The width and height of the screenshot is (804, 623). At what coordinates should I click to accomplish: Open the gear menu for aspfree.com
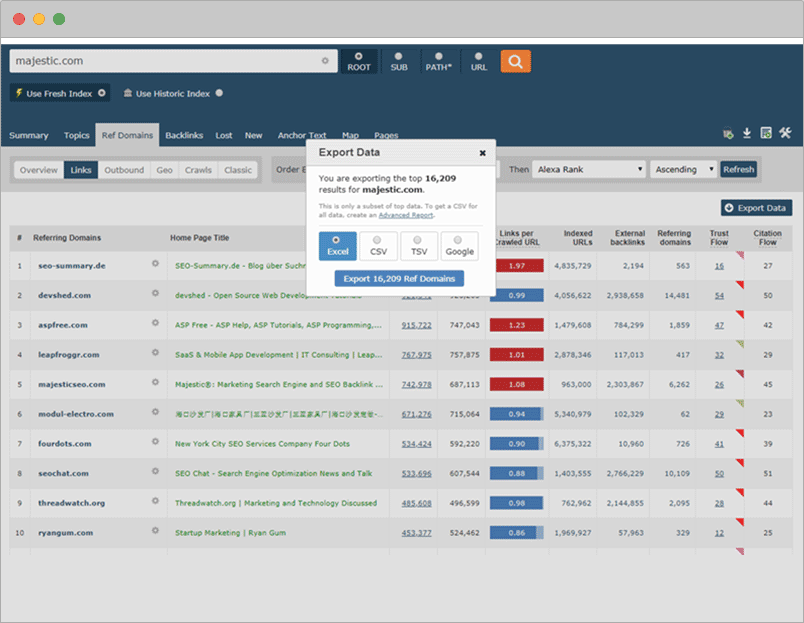(155, 323)
